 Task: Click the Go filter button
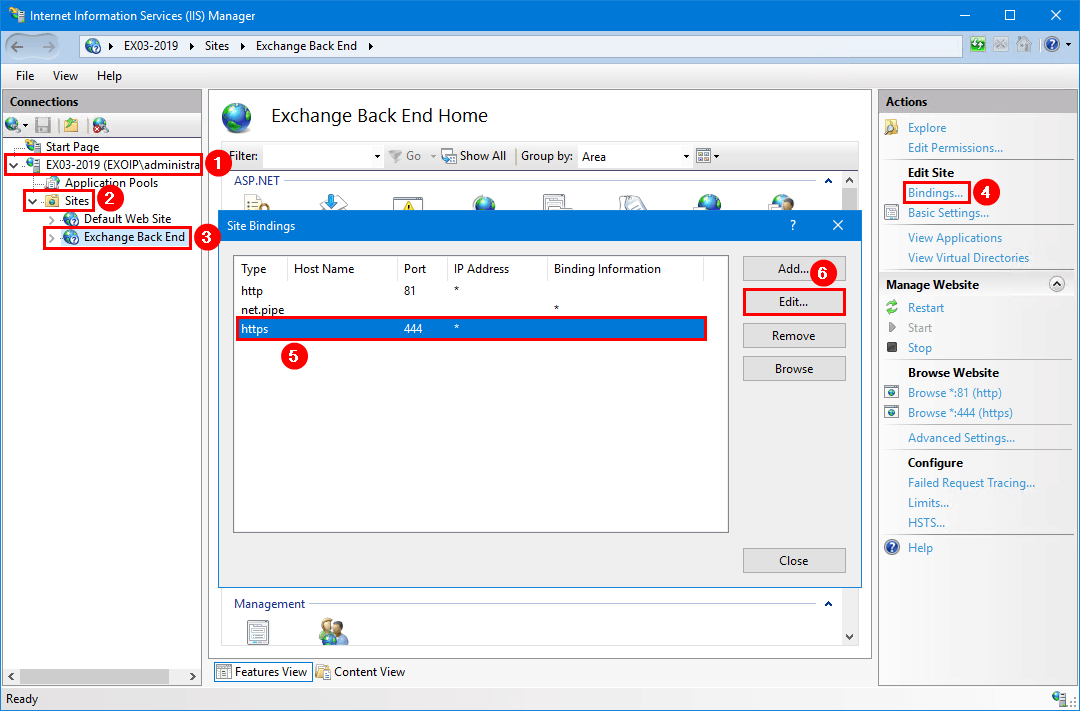coord(405,156)
